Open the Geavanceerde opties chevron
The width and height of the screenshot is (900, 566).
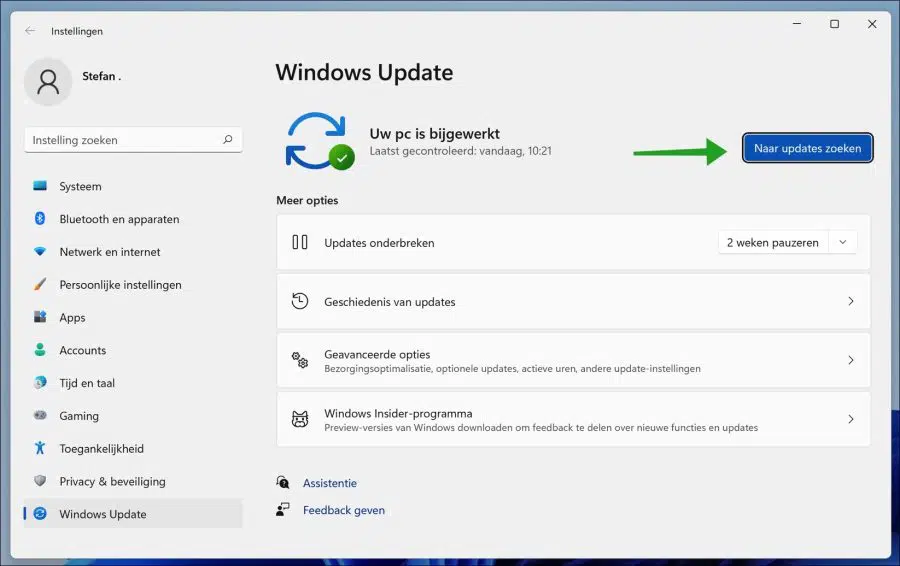[x=851, y=360]
